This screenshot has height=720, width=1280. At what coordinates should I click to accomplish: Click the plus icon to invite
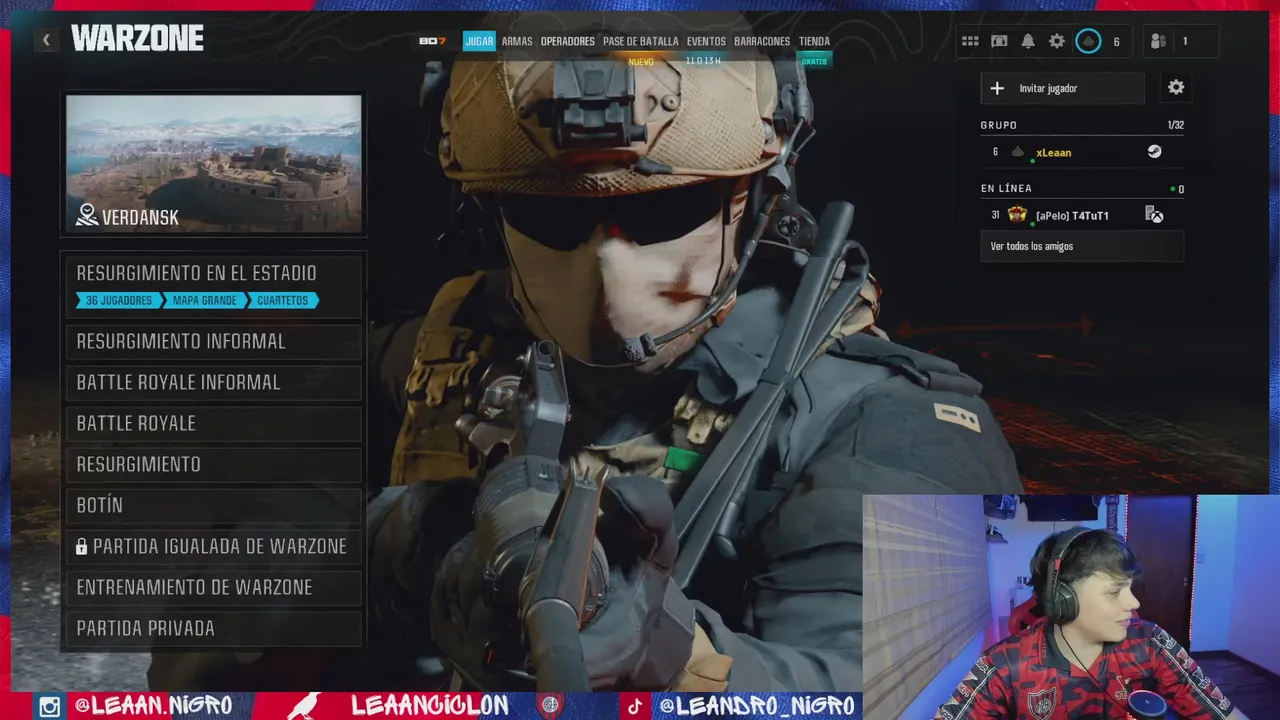[997, 88]
